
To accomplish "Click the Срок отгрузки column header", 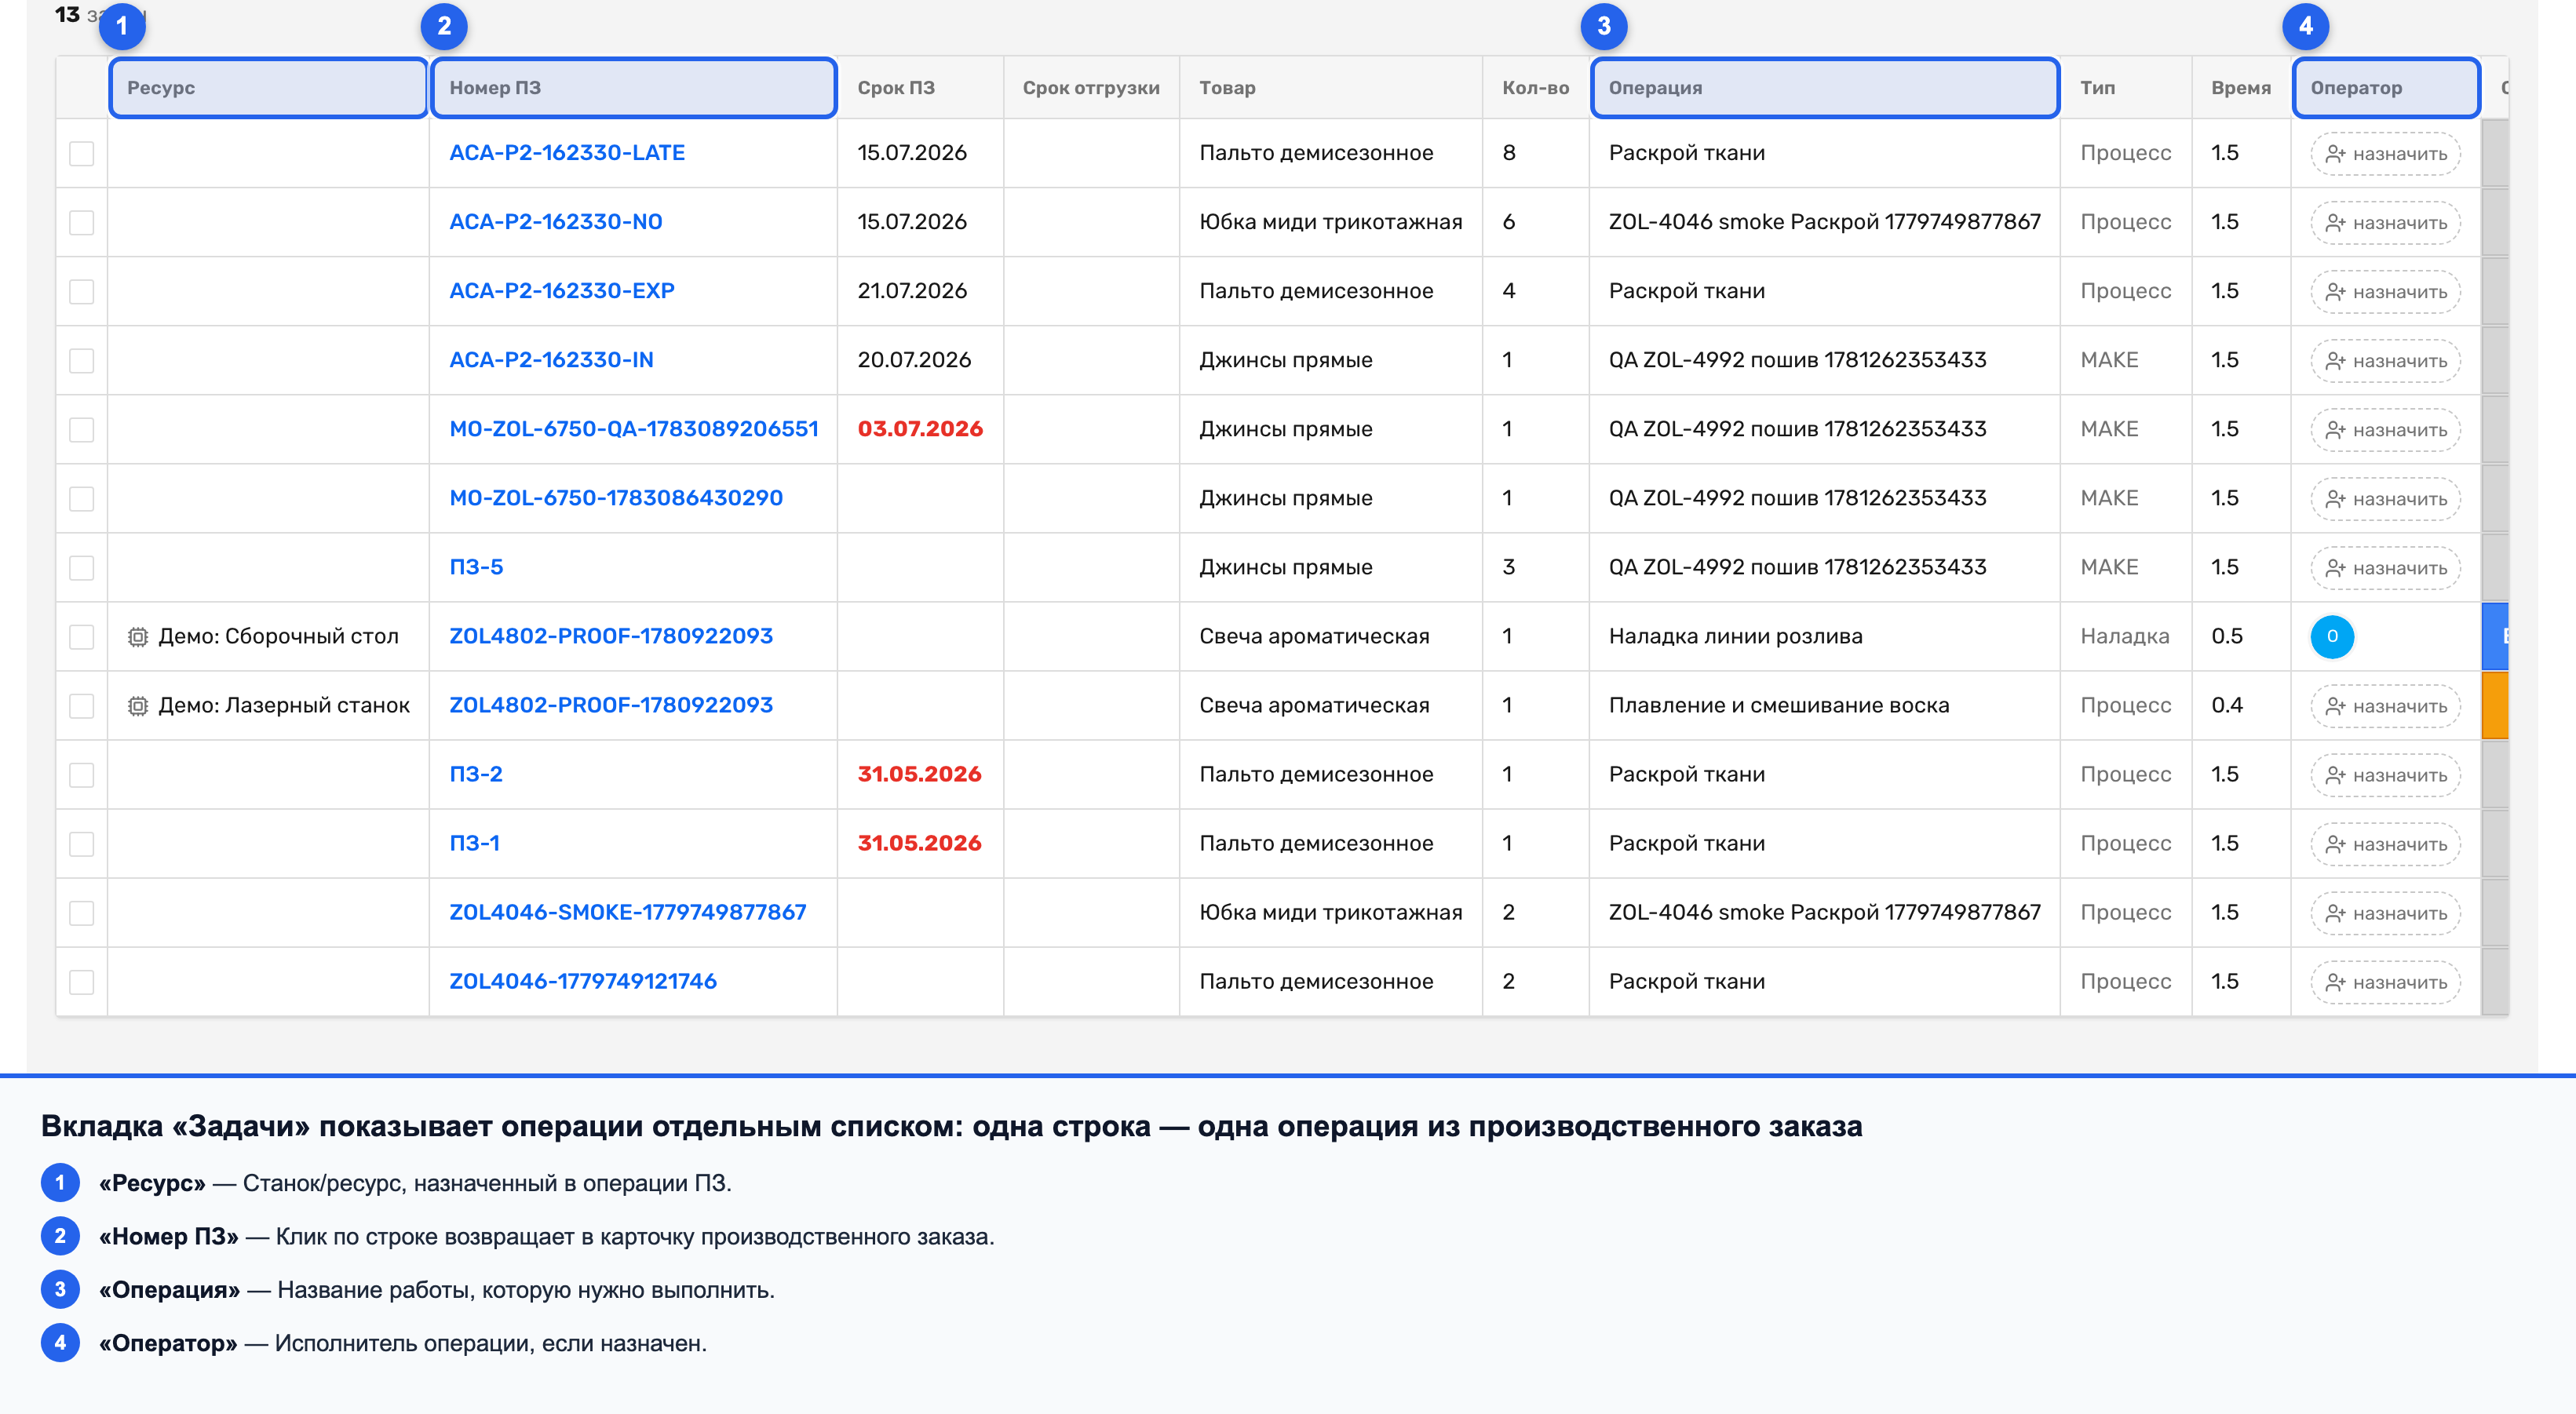I will [1091, 88].
